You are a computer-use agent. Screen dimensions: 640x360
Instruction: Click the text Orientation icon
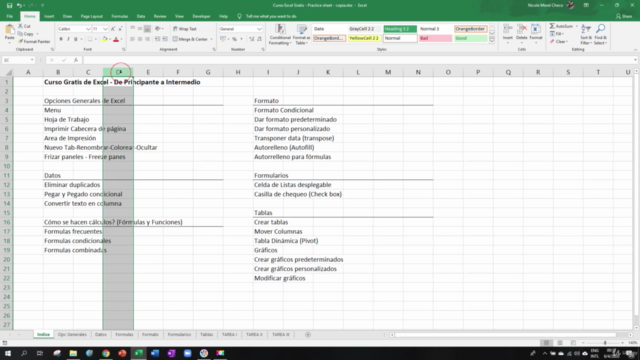click(x=158, y=29)
